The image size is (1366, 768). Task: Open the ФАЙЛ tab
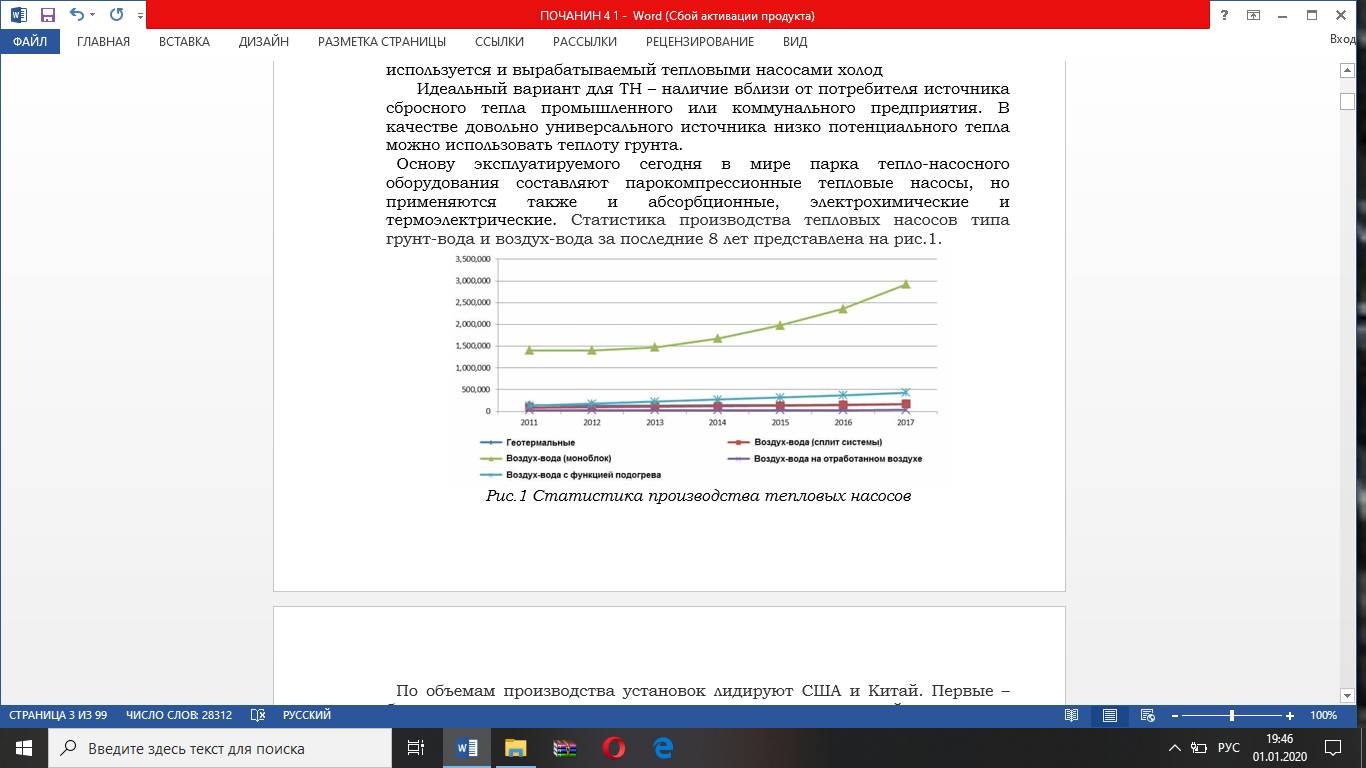[x=30, y=42]
